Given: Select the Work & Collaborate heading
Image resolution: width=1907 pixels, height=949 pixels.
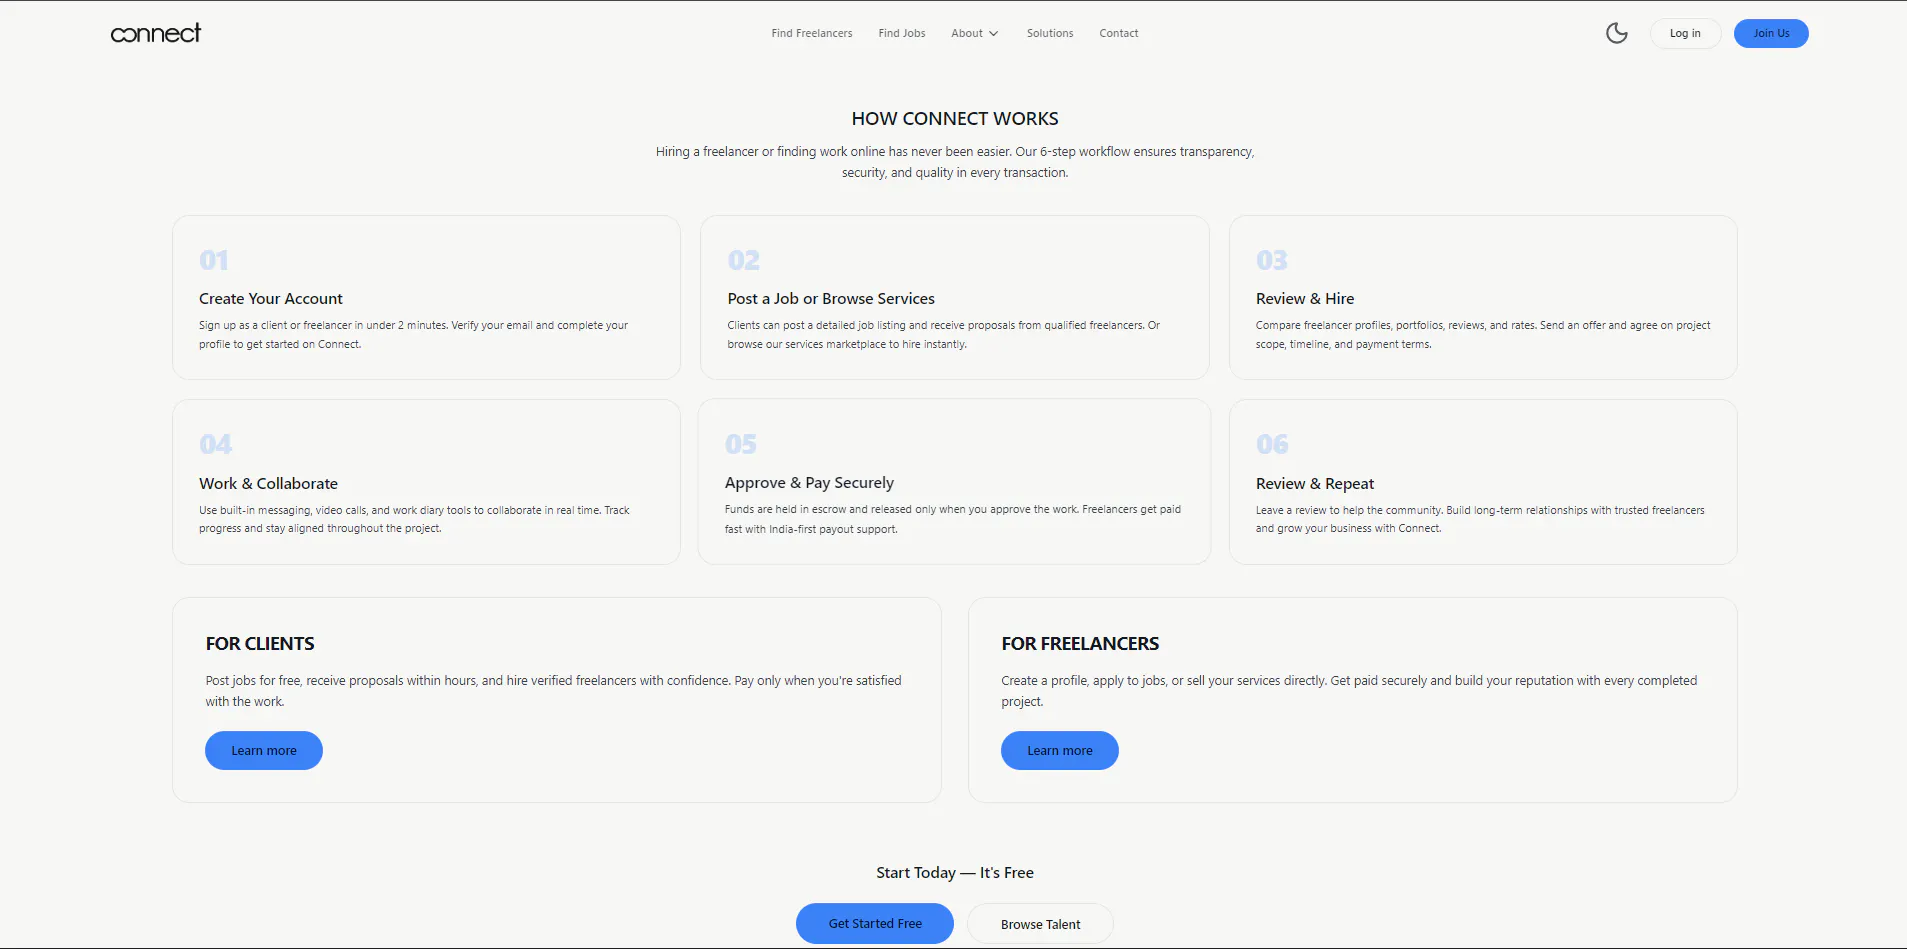Looking at the screenshot, I should click(x=268, y=484).
